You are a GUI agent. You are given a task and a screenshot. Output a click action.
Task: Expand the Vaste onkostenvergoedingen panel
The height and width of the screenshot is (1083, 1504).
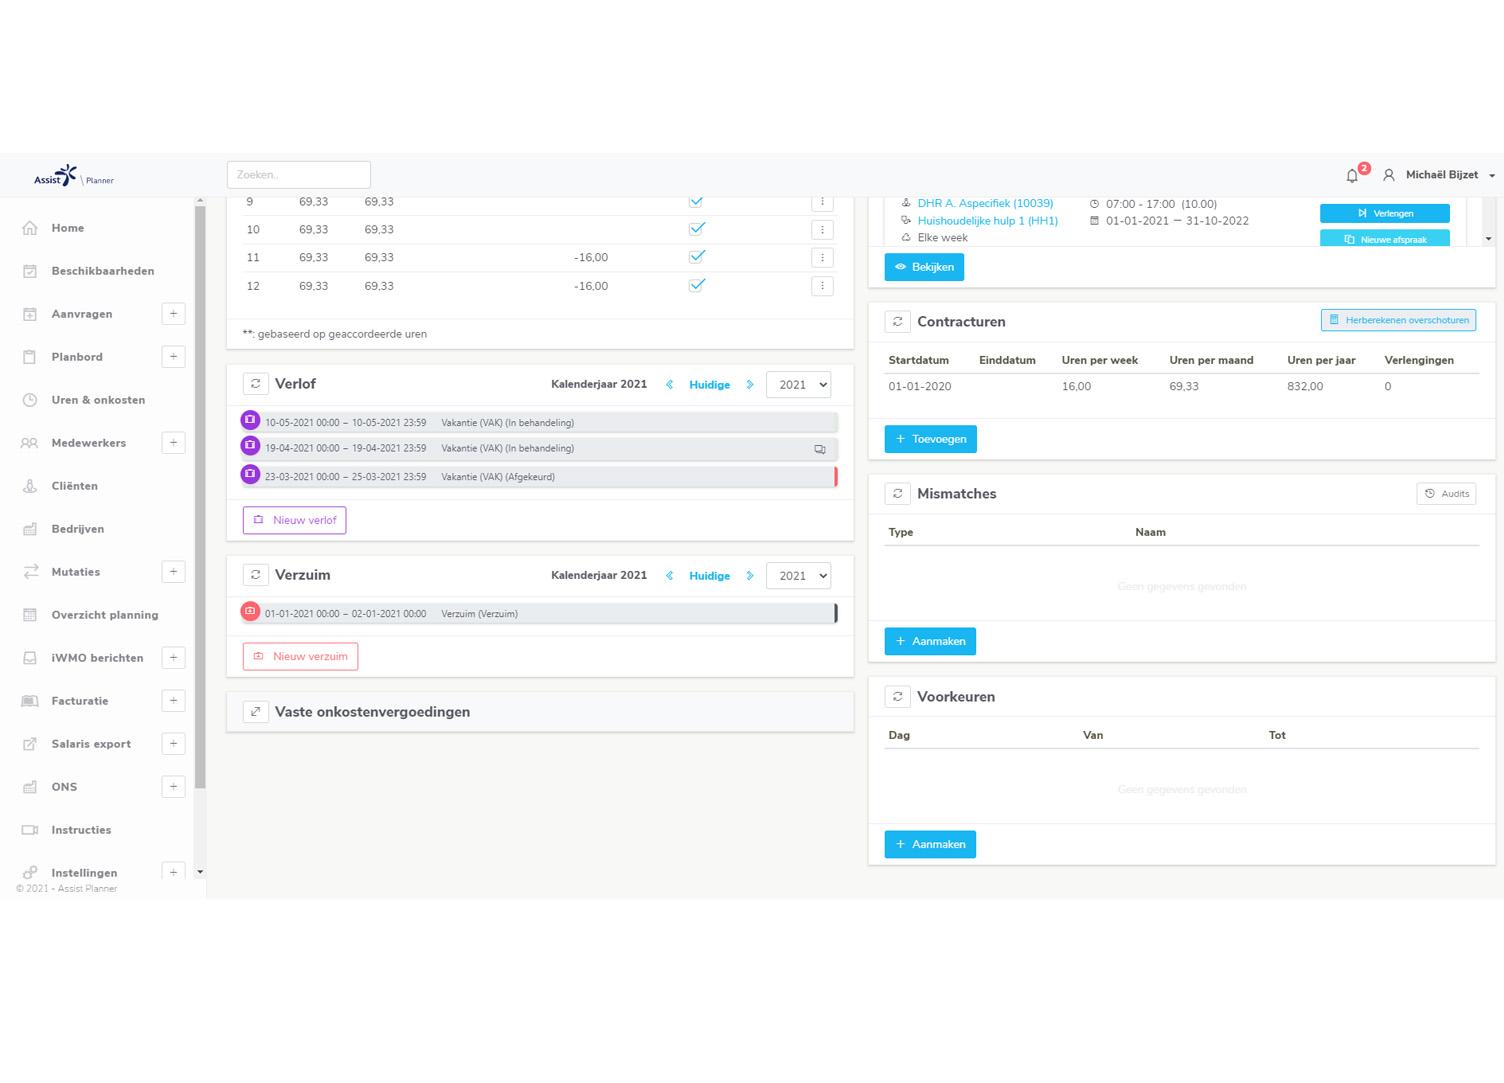coord(256,712)
